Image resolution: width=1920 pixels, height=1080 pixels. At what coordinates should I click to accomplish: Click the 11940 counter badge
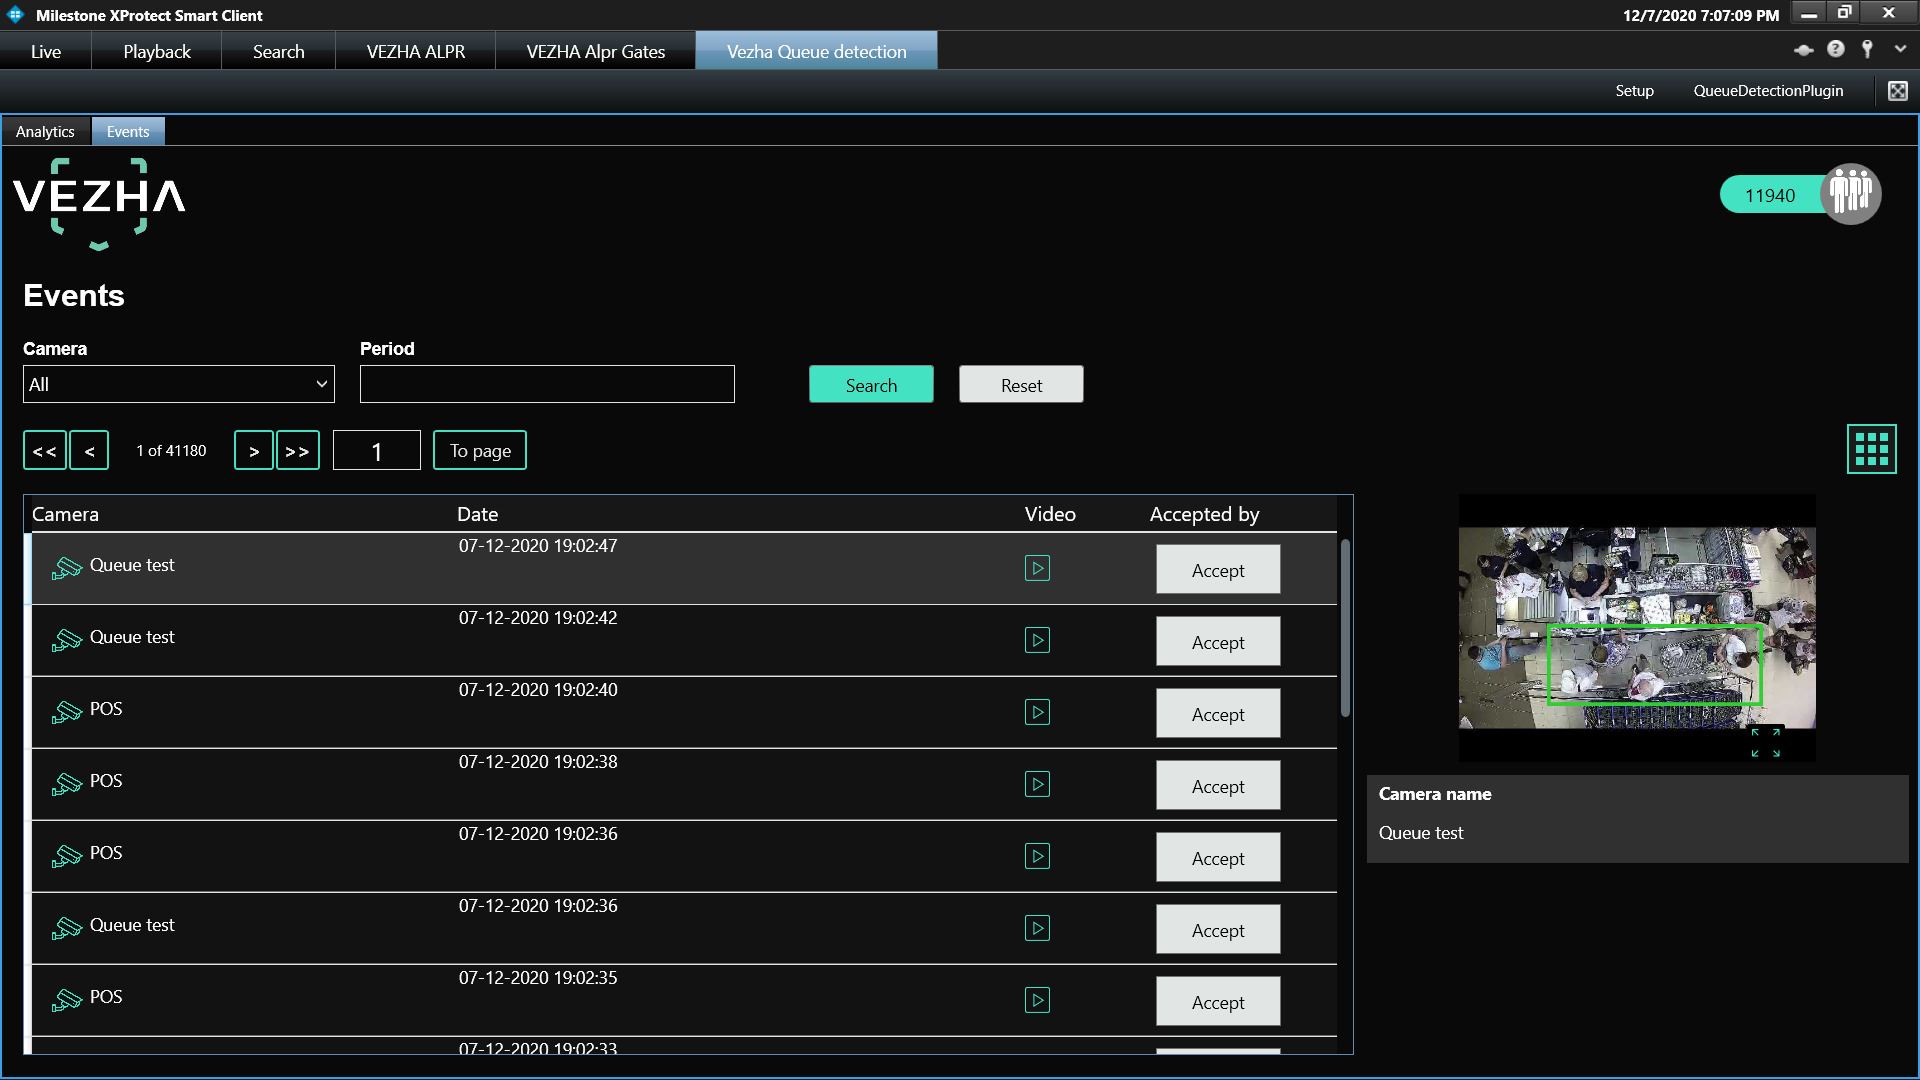(x=1770, y=195)
